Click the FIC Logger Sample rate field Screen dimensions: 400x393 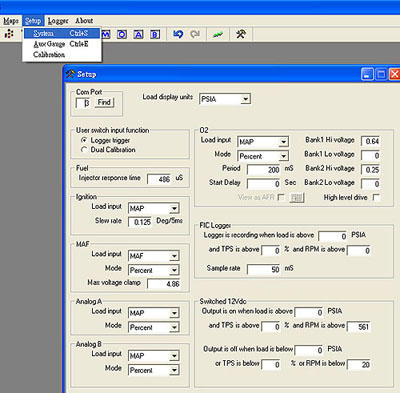pyautogui.click(x=264, y=269)
